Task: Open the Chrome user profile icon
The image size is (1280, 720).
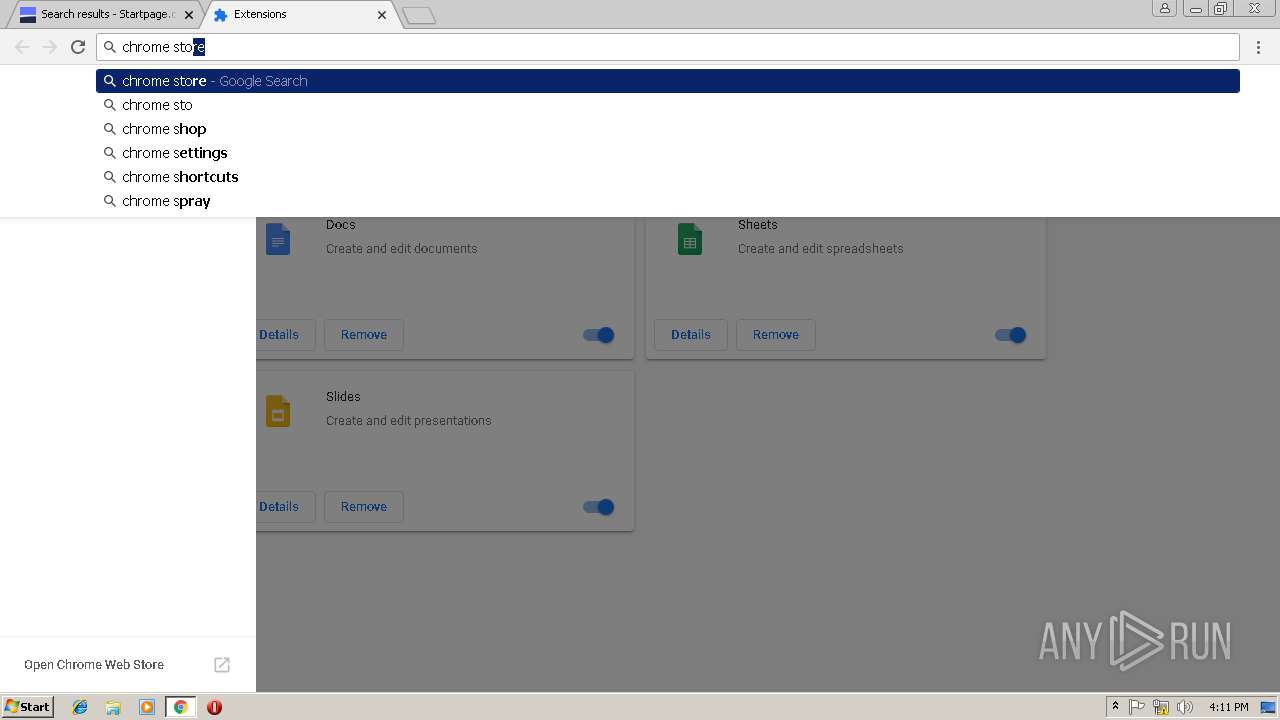Action: pyautogui.click(x=1164, y=8)
